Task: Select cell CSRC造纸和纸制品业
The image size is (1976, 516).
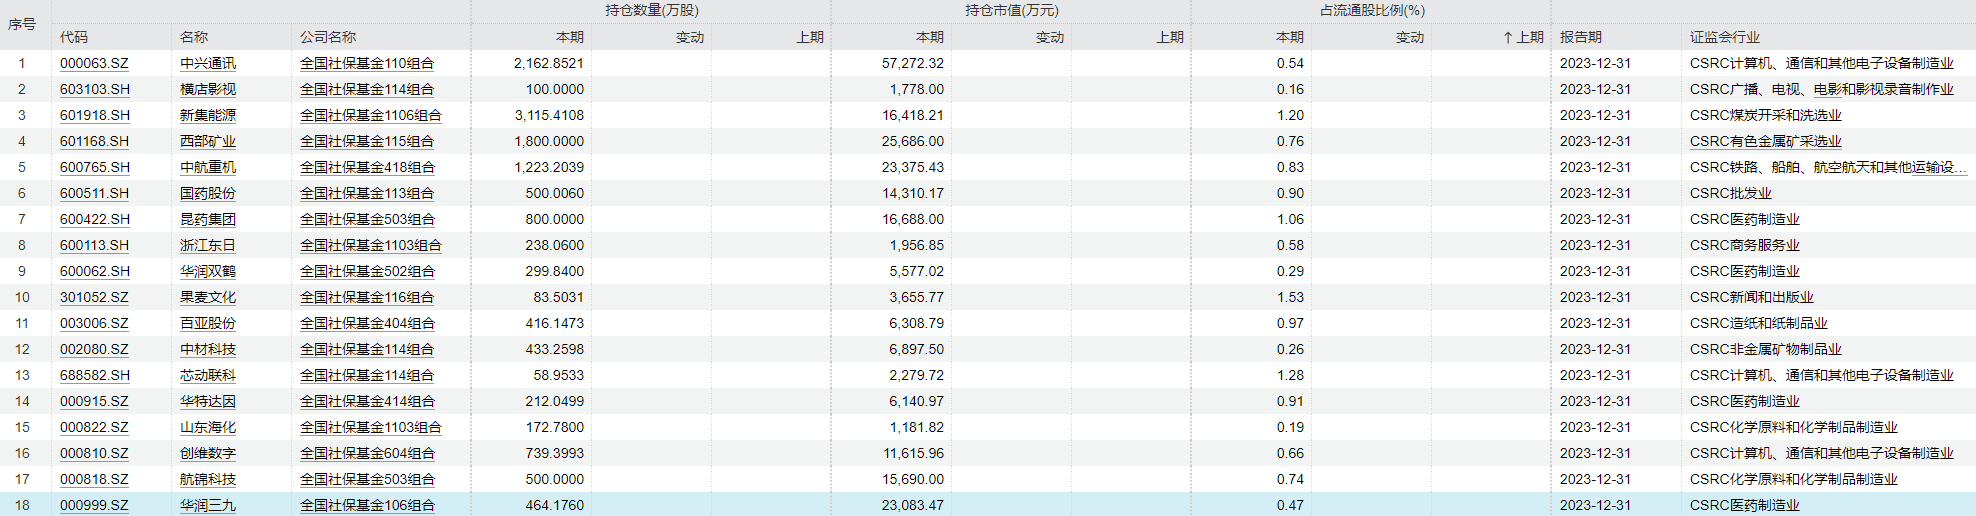Action: pos(1758,323)
